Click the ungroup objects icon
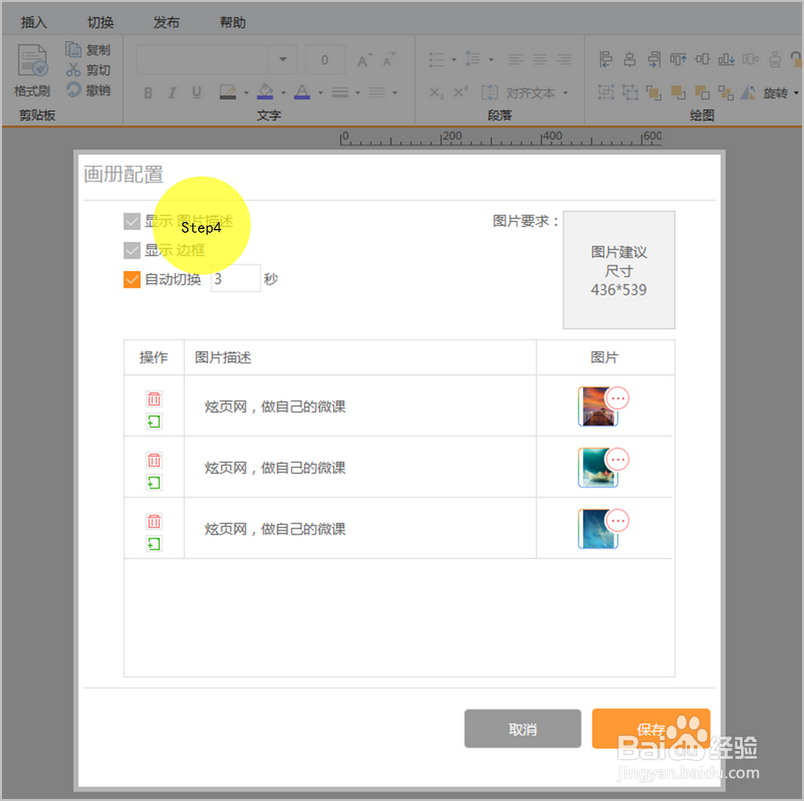The image size is (804, 801). point(630,92)
